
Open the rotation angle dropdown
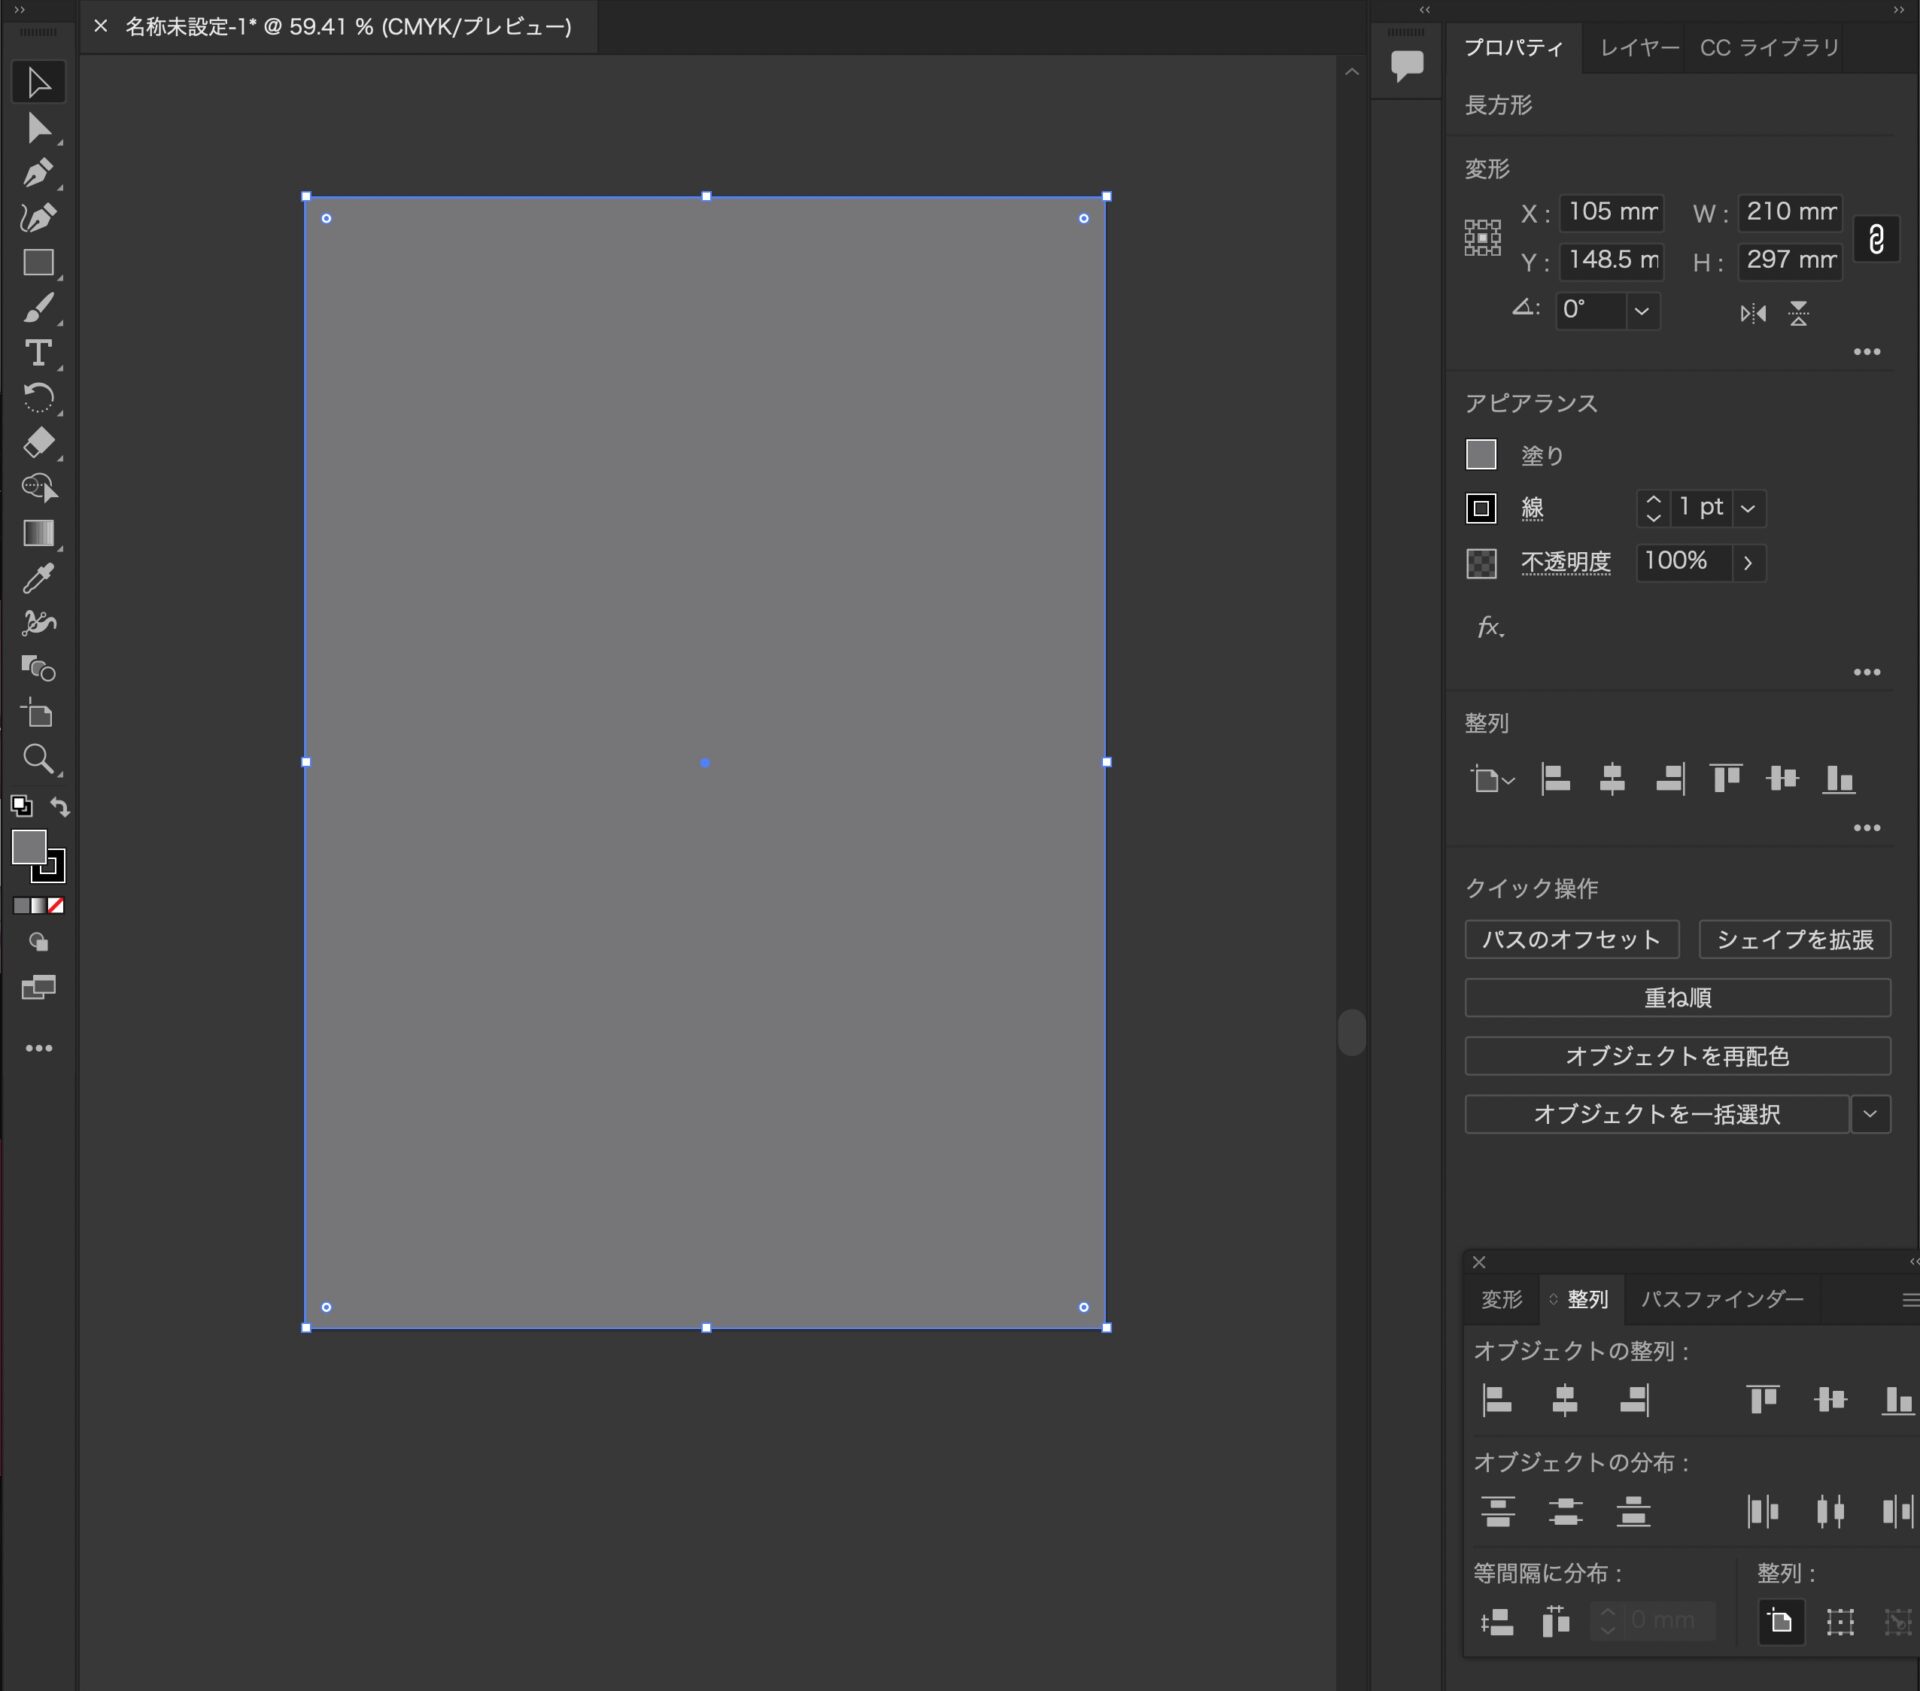click(x=1642, y=311)
